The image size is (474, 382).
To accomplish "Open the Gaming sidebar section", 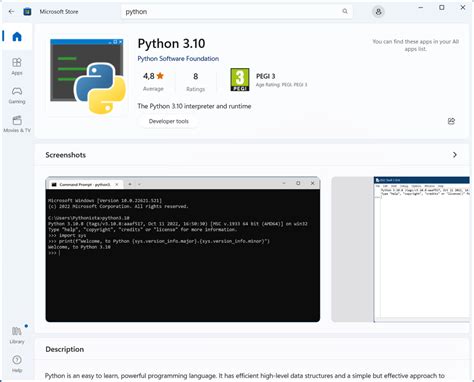I will point(17,95).
